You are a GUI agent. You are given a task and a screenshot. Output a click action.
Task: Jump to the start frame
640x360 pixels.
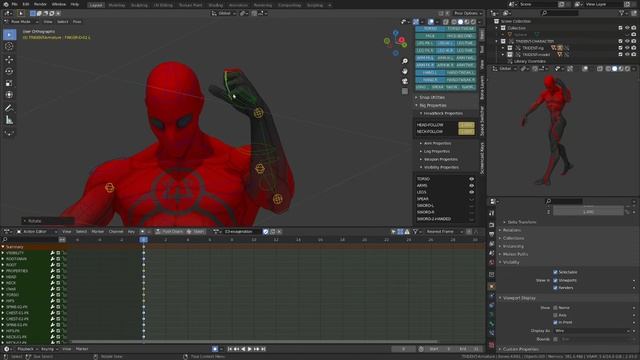pyautogui.click(x=230, y=349)
